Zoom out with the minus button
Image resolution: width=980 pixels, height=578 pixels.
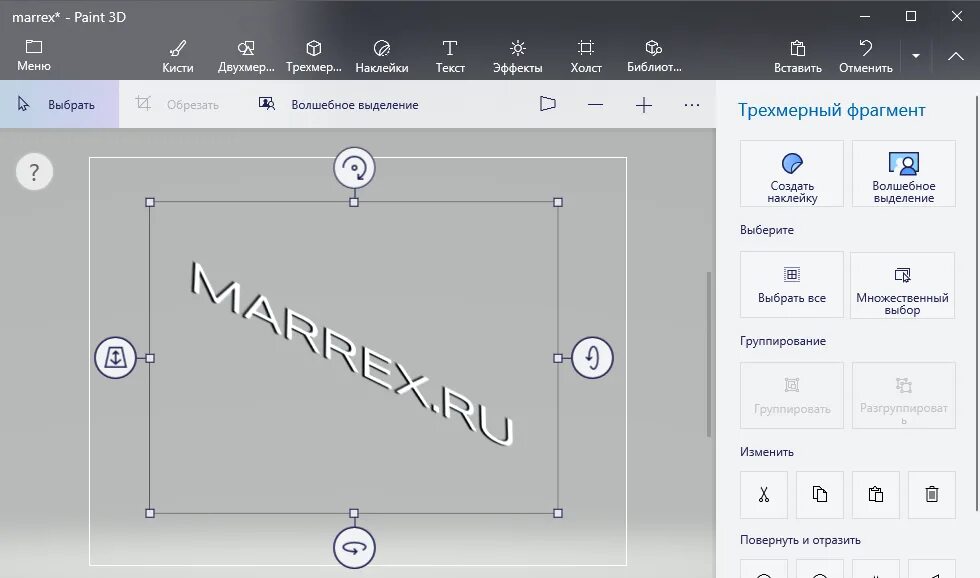click(596, 105)
